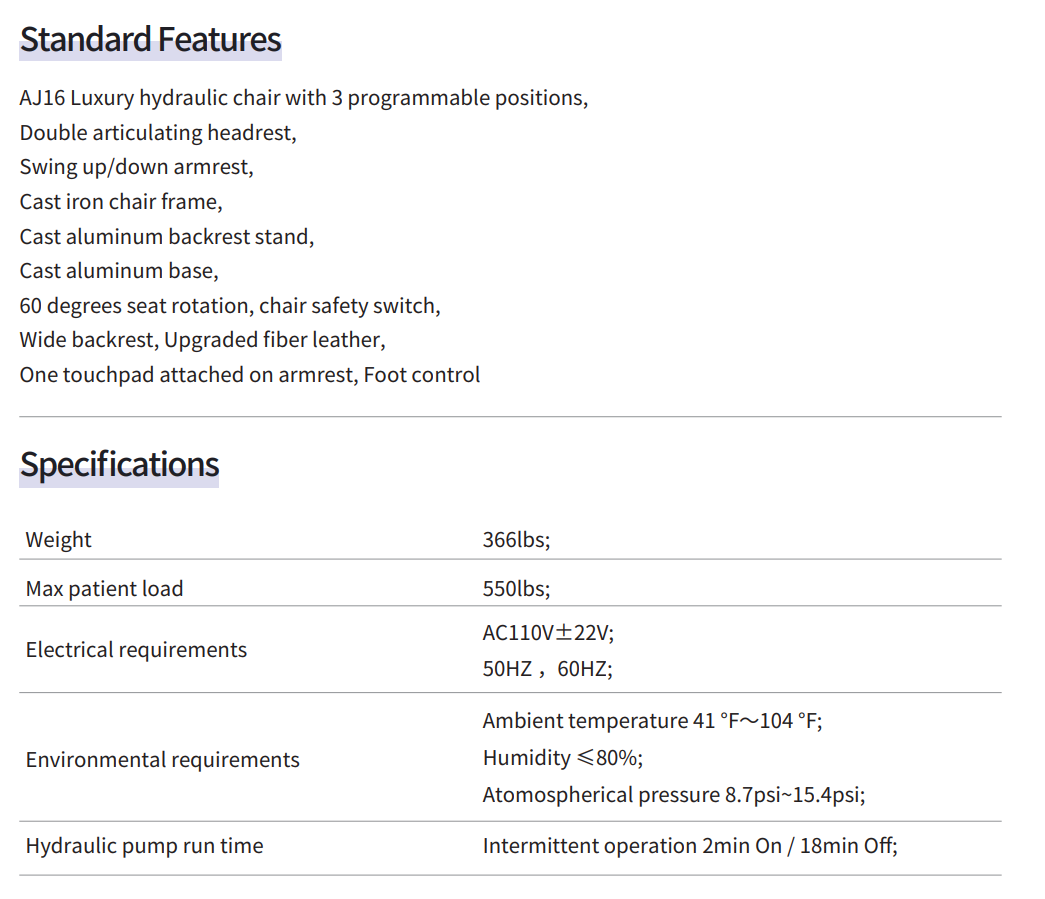Click the Standard Features heading
The height and width of the screenshot is (899, 1045).
pyautogui.click(x=150, y=40)
